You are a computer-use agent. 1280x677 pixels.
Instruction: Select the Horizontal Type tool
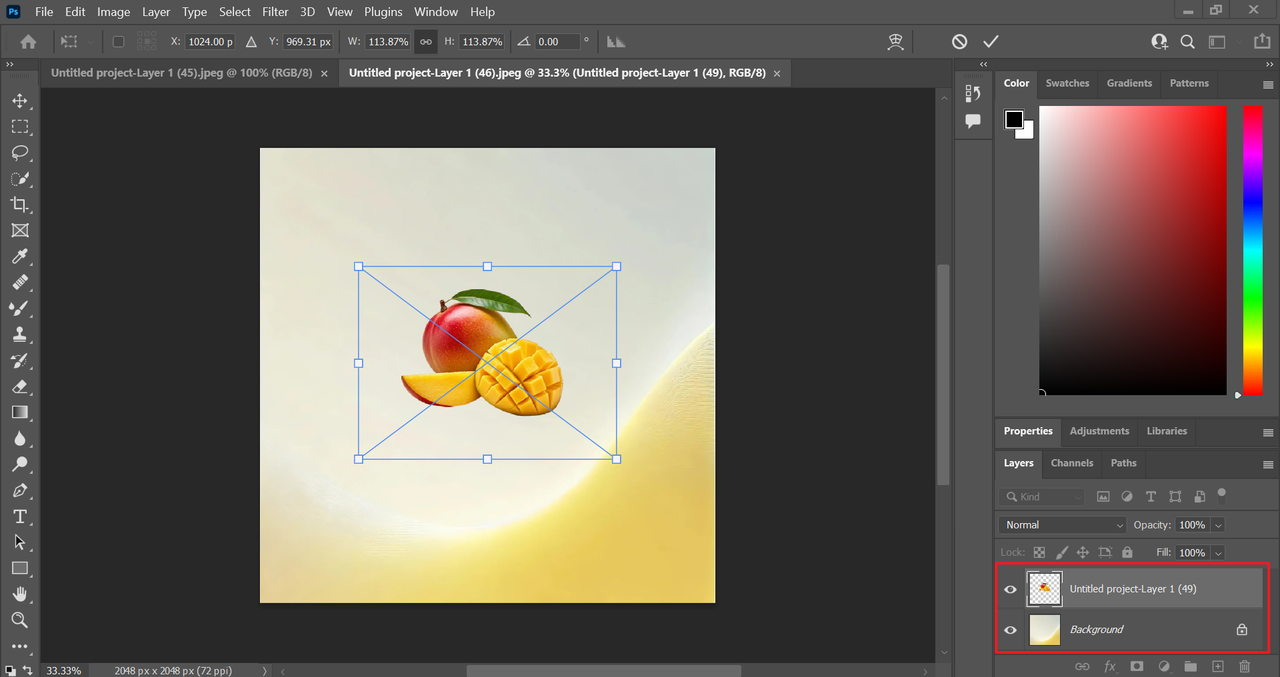coord(19,517)
